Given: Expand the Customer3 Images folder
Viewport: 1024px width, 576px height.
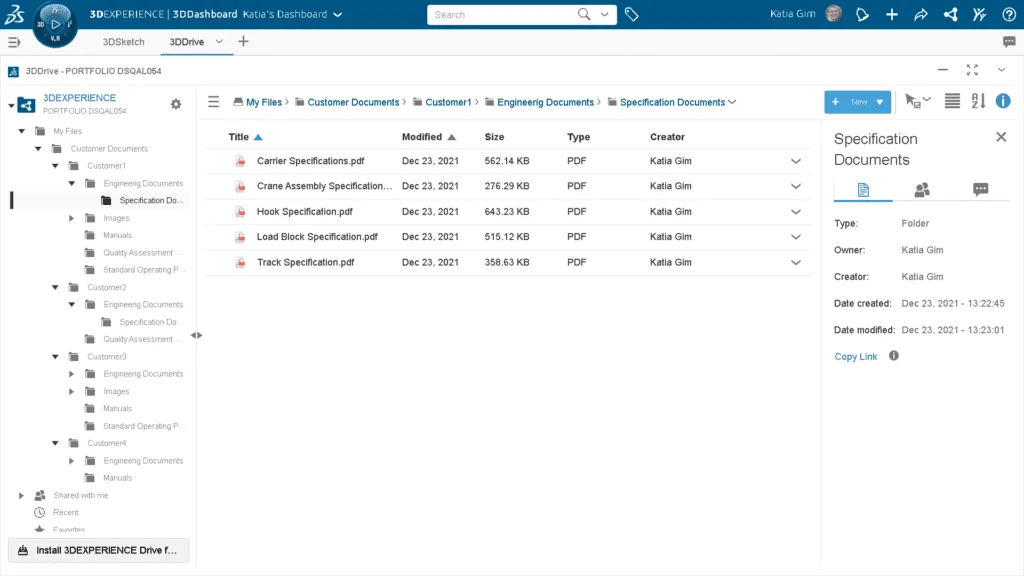Looking at the screenshot, I should click(x=71, y=391).
